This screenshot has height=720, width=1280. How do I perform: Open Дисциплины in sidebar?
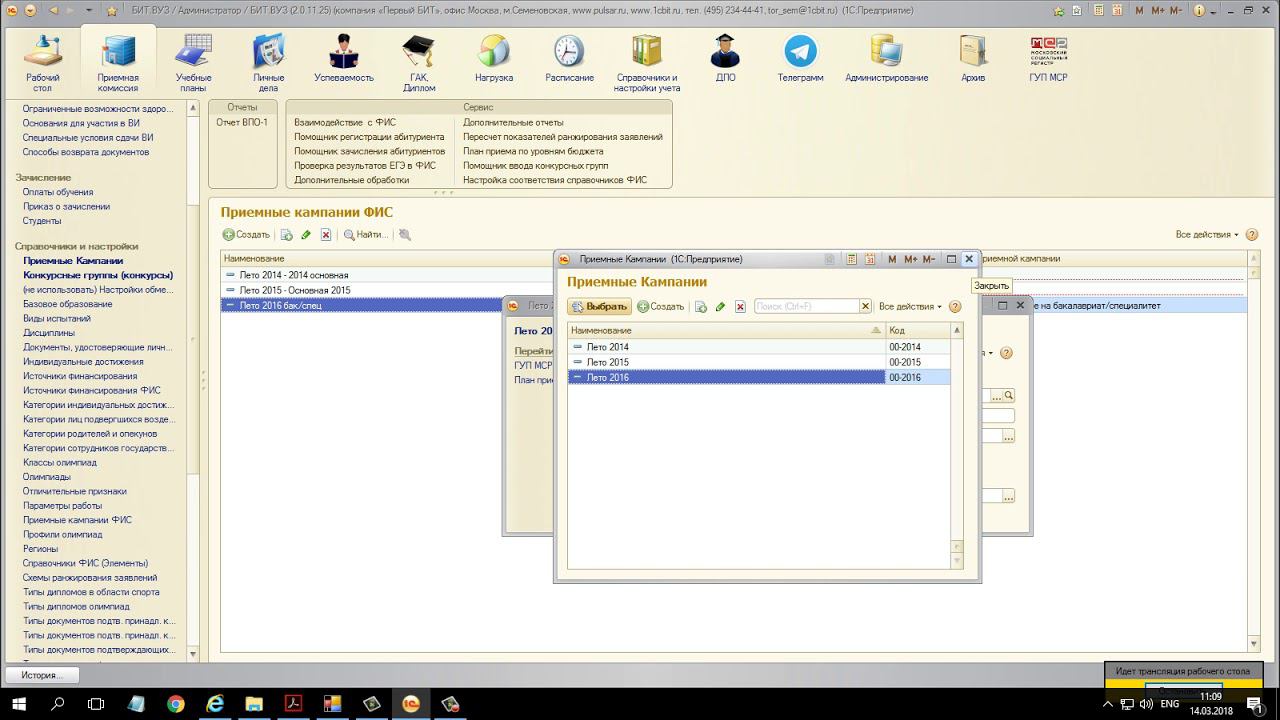tap(49, 333)
